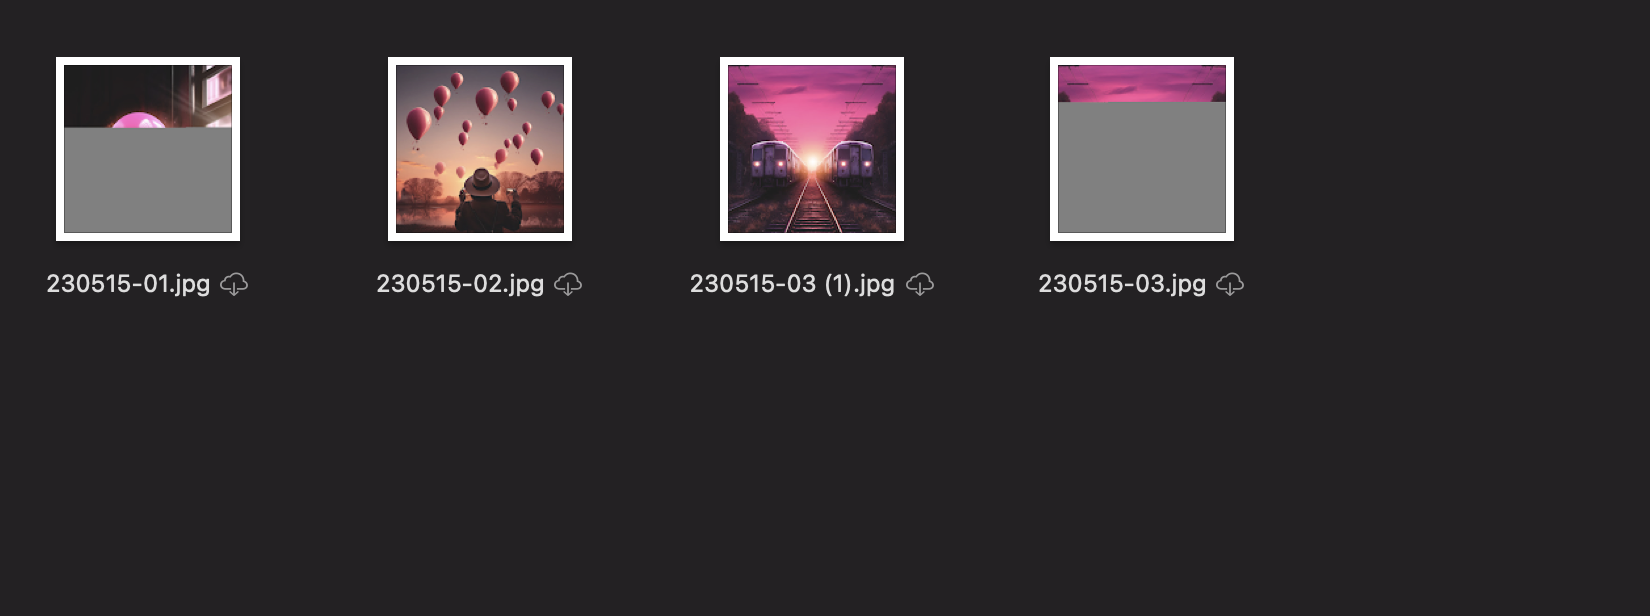The height and width of the screenshot is (616, 1650).
Task: Select the 230515-01.jpg thumbnail
Action: [148, 149]
